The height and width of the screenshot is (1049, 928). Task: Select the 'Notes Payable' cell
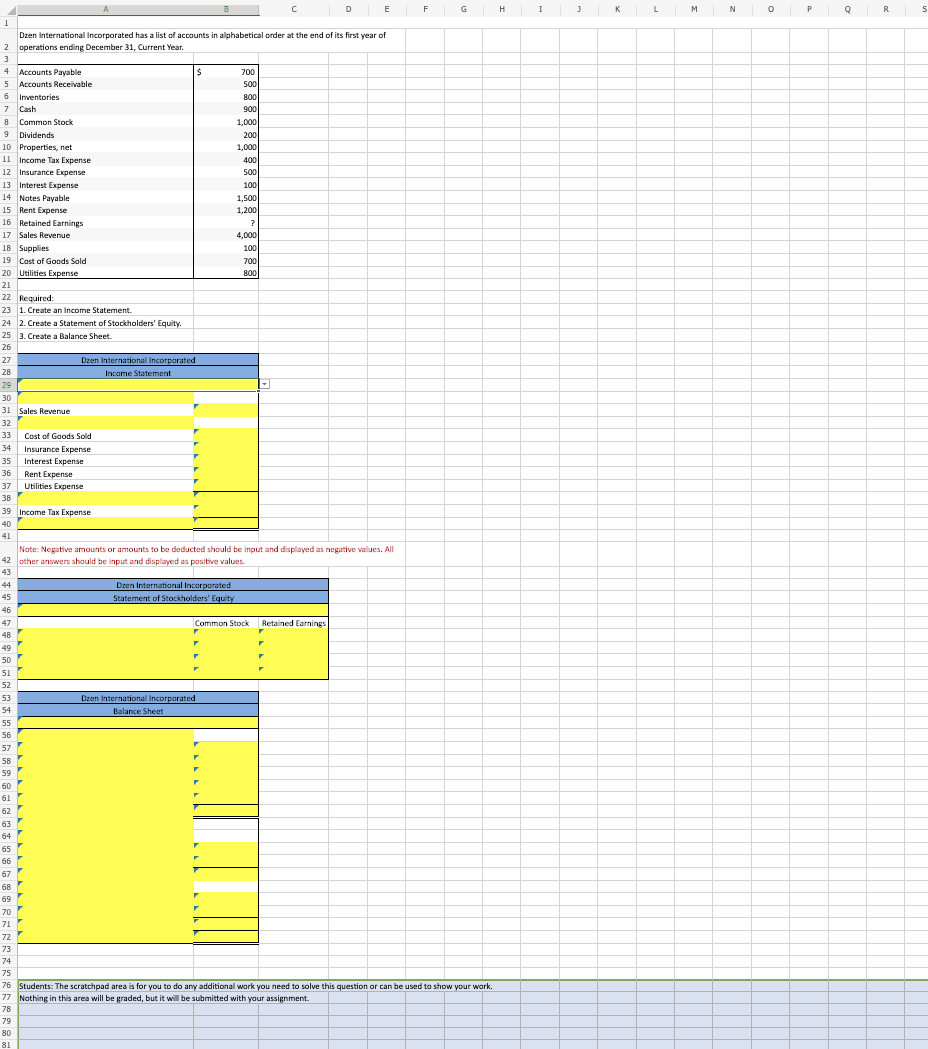tap(105, 198)
